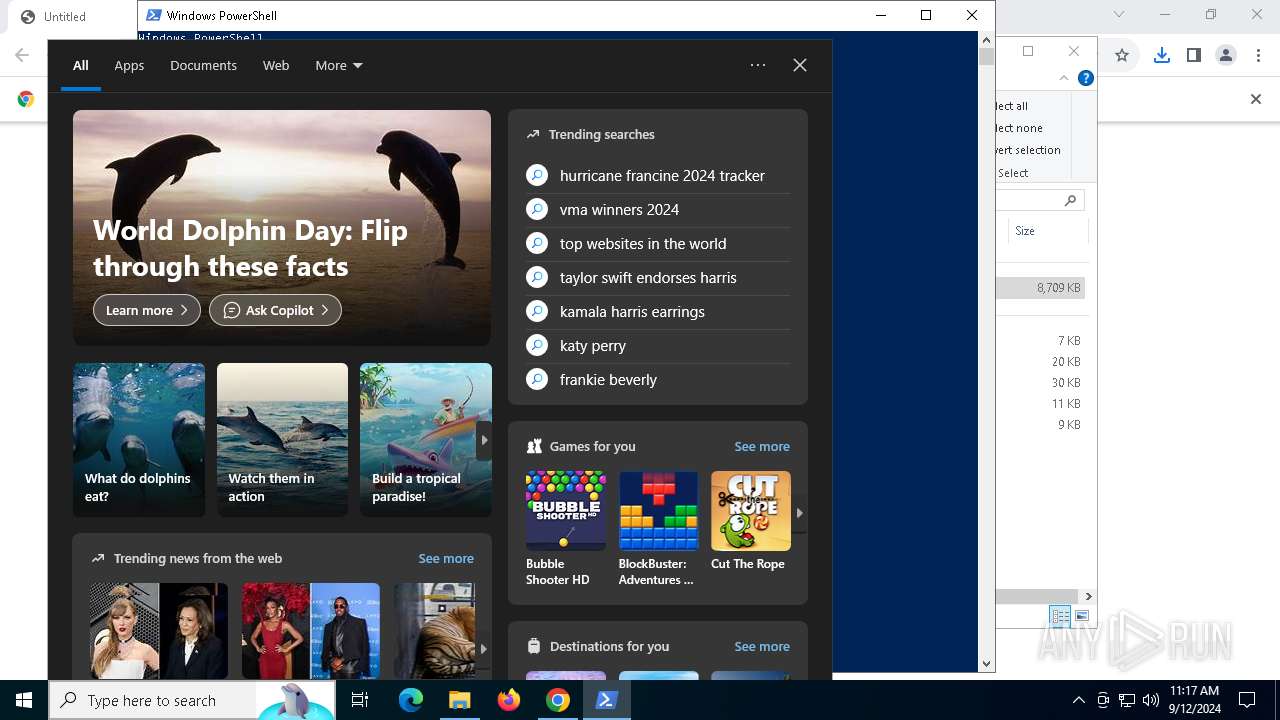Viewport: 1280px width, 720px height.
Task: Click the Explorer search field magnifier
Action: 1070,200
